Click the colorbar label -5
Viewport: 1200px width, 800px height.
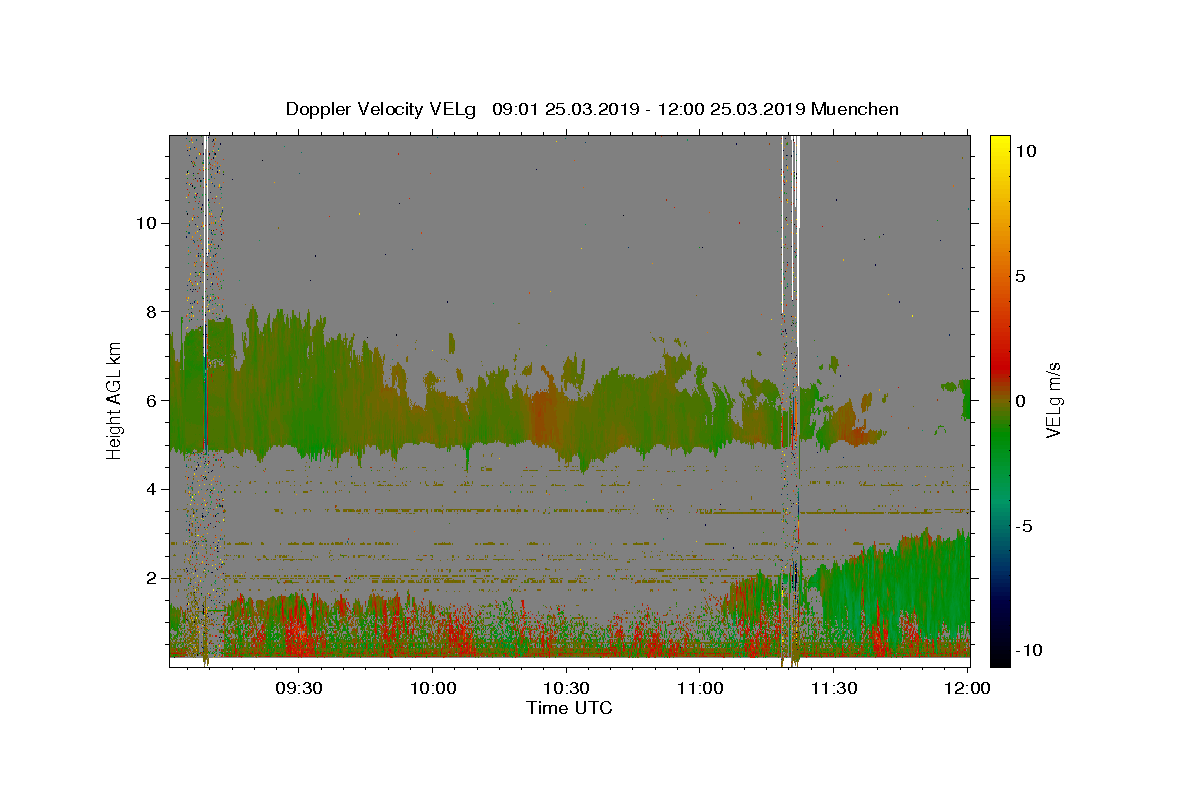pos(1023,526)
